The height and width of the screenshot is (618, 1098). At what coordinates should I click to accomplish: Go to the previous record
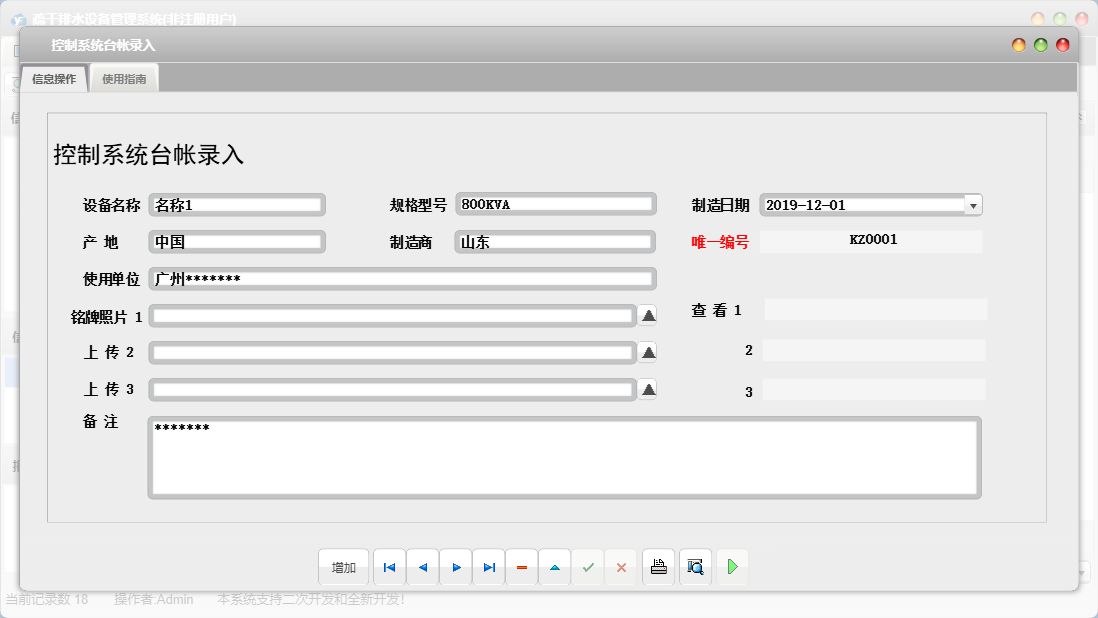pyautogui.click(x=422, y=568)
